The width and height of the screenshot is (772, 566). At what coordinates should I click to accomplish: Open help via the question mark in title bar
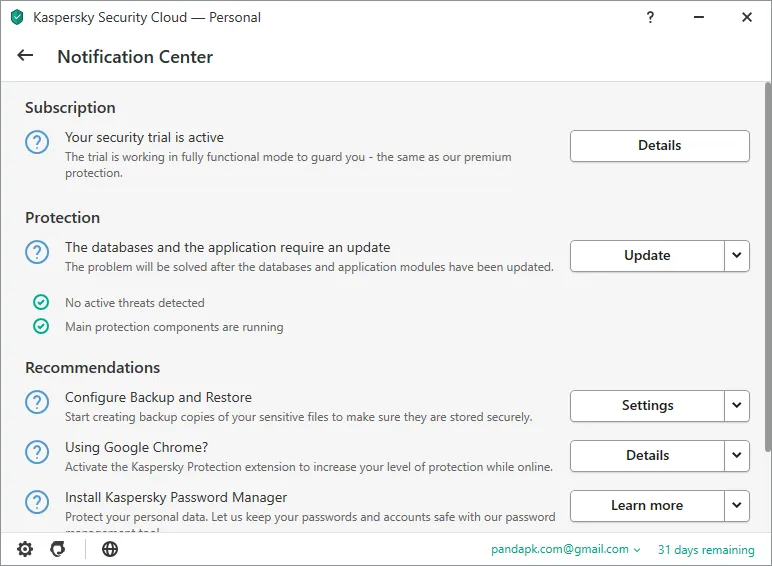(x=650, y=17)
